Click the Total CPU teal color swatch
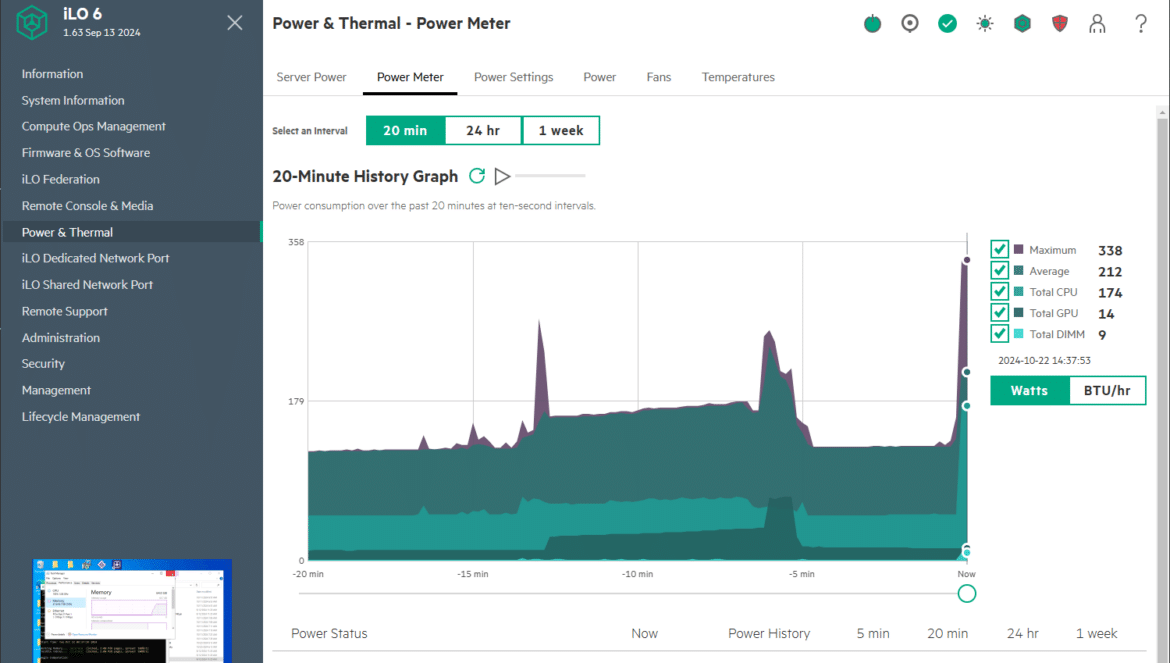 (x=1019, y=292)
